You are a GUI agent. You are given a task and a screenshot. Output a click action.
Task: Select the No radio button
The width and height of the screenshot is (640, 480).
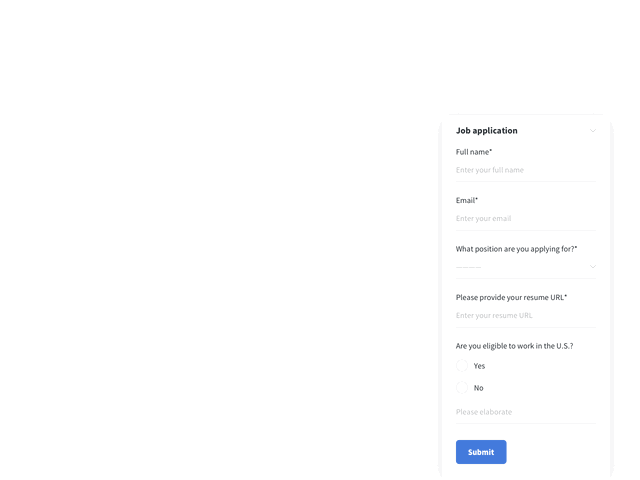pyautogui.click(x=462, y=388)
